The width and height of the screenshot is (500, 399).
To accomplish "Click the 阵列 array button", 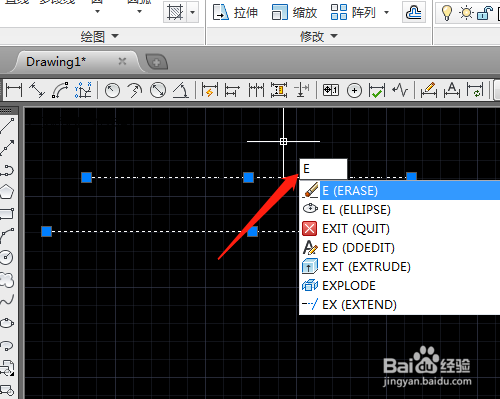I will pos(354,13).
